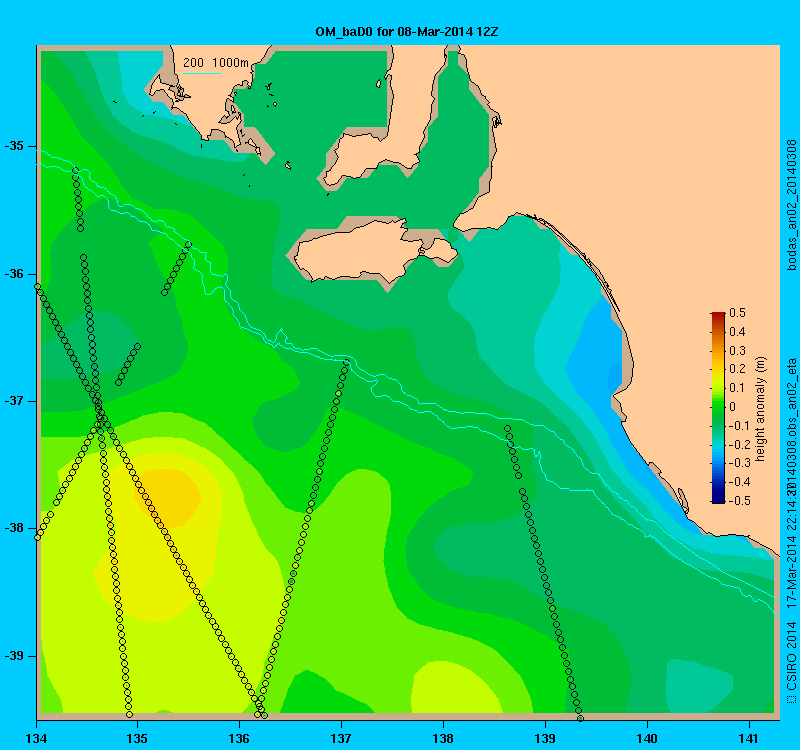Click the "-36" latitude axis label
Screen dimensions: 800x750
[14, 274]
